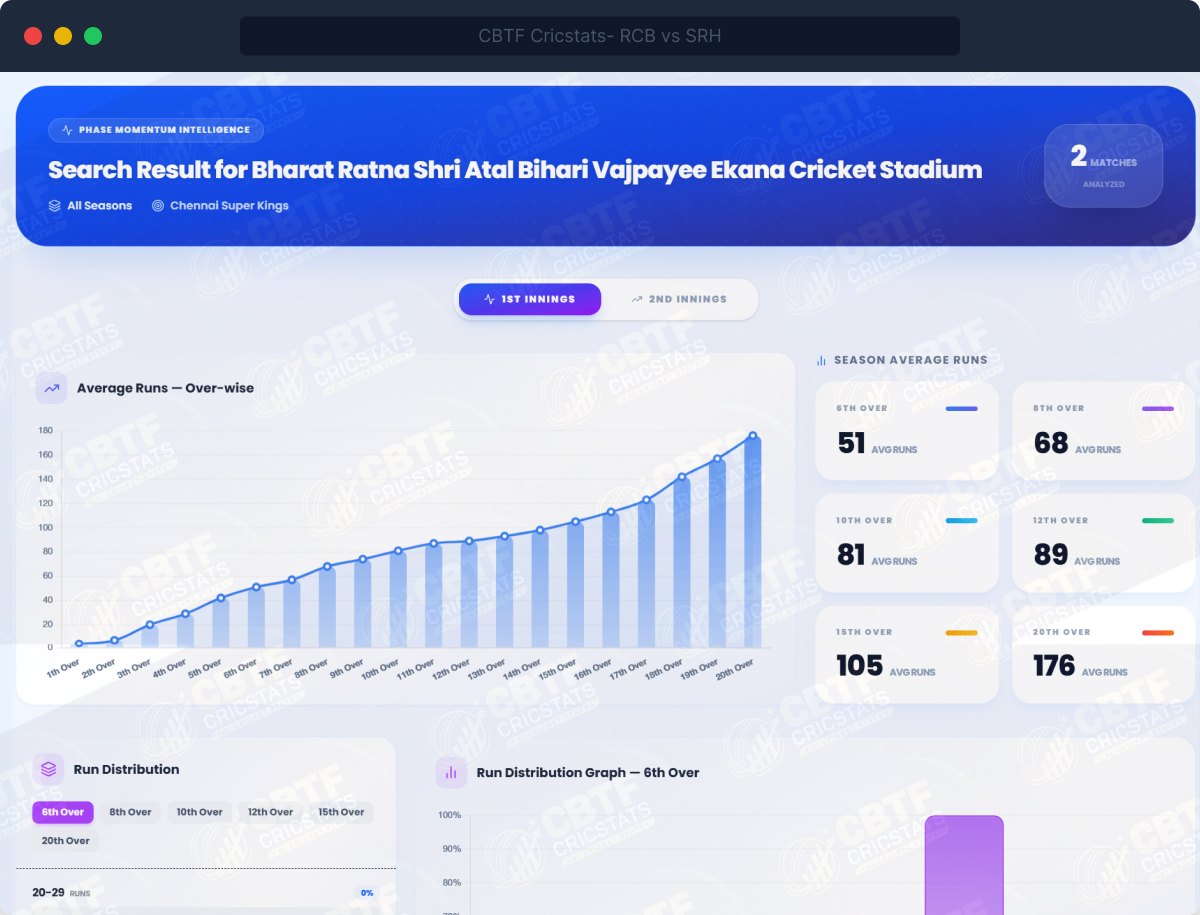Viewport: 1200px width, 915px height.
Task: Switch to the 1st Innings tab
Action: (x=529, y=299)
